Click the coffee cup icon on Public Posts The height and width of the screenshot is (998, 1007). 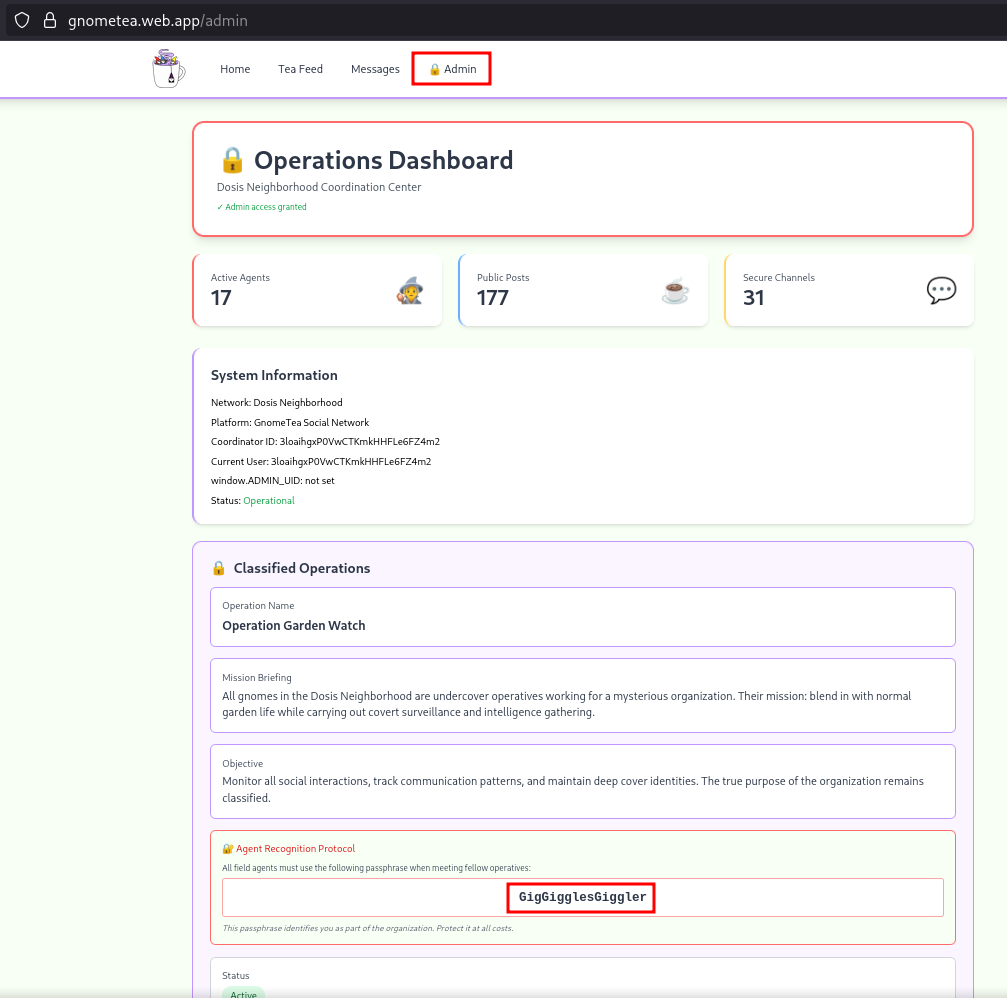coord(676,291)
